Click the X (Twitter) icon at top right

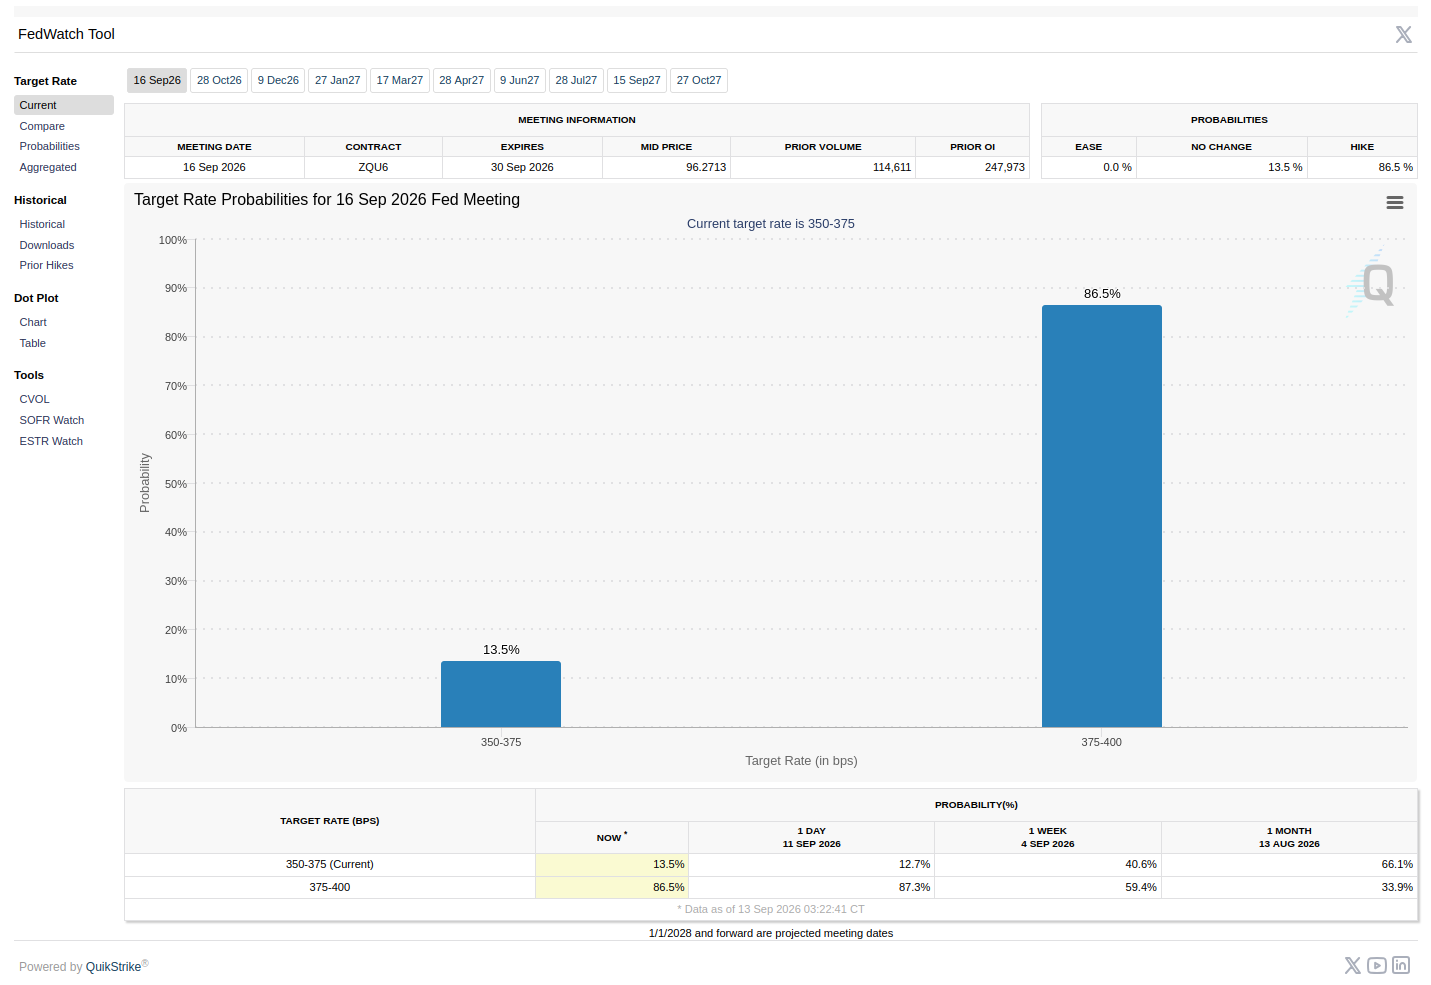coord(1403,34)
